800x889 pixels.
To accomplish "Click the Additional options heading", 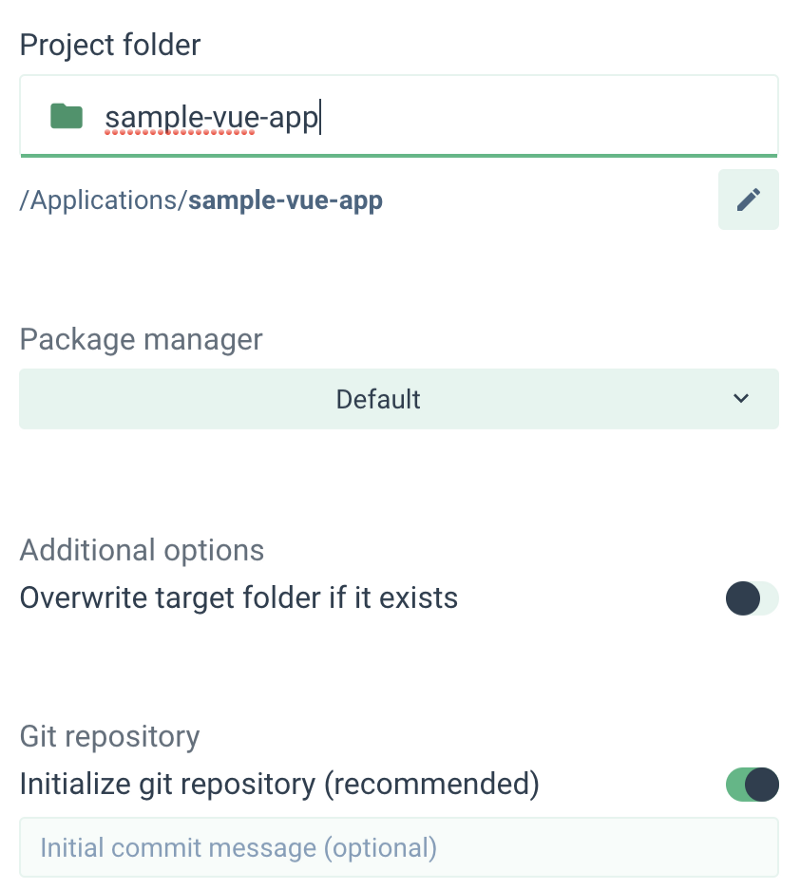I will click(142, 550).
